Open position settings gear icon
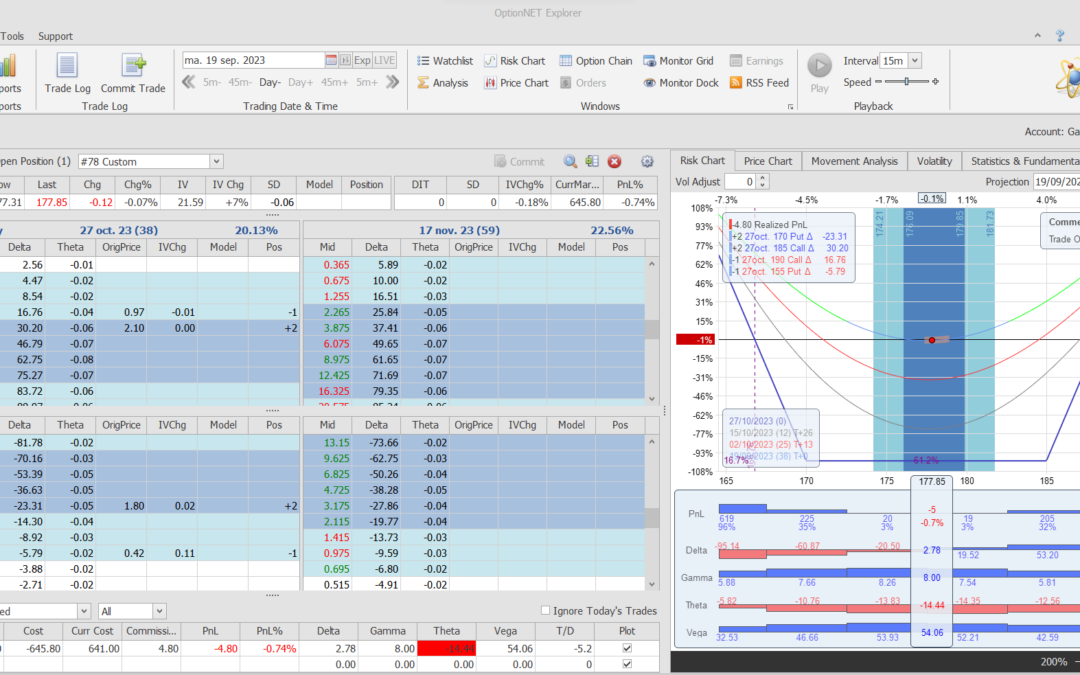 click(647, 161)
